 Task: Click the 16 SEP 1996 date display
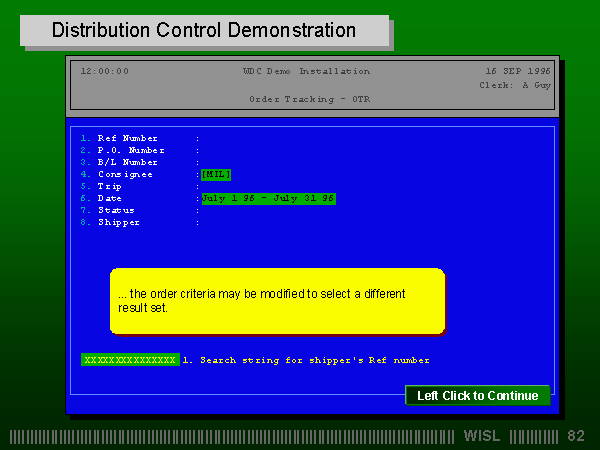[518, 71]
